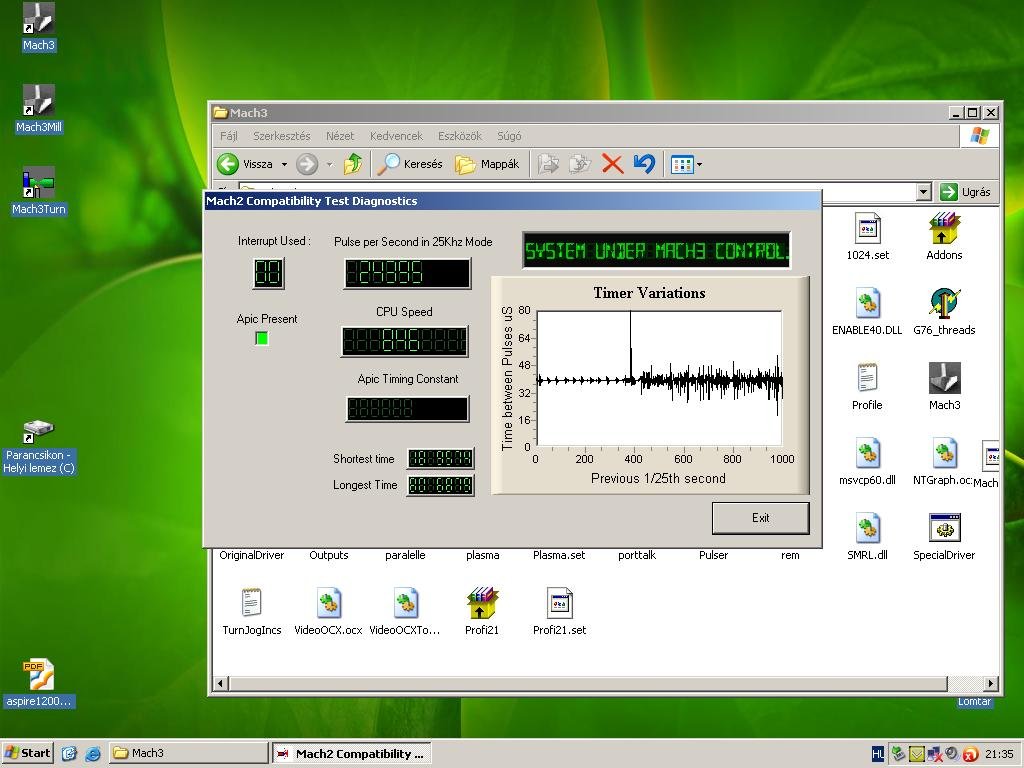
Task: Select the Profi21 archive icon
Action: click(x=482, y=603)
